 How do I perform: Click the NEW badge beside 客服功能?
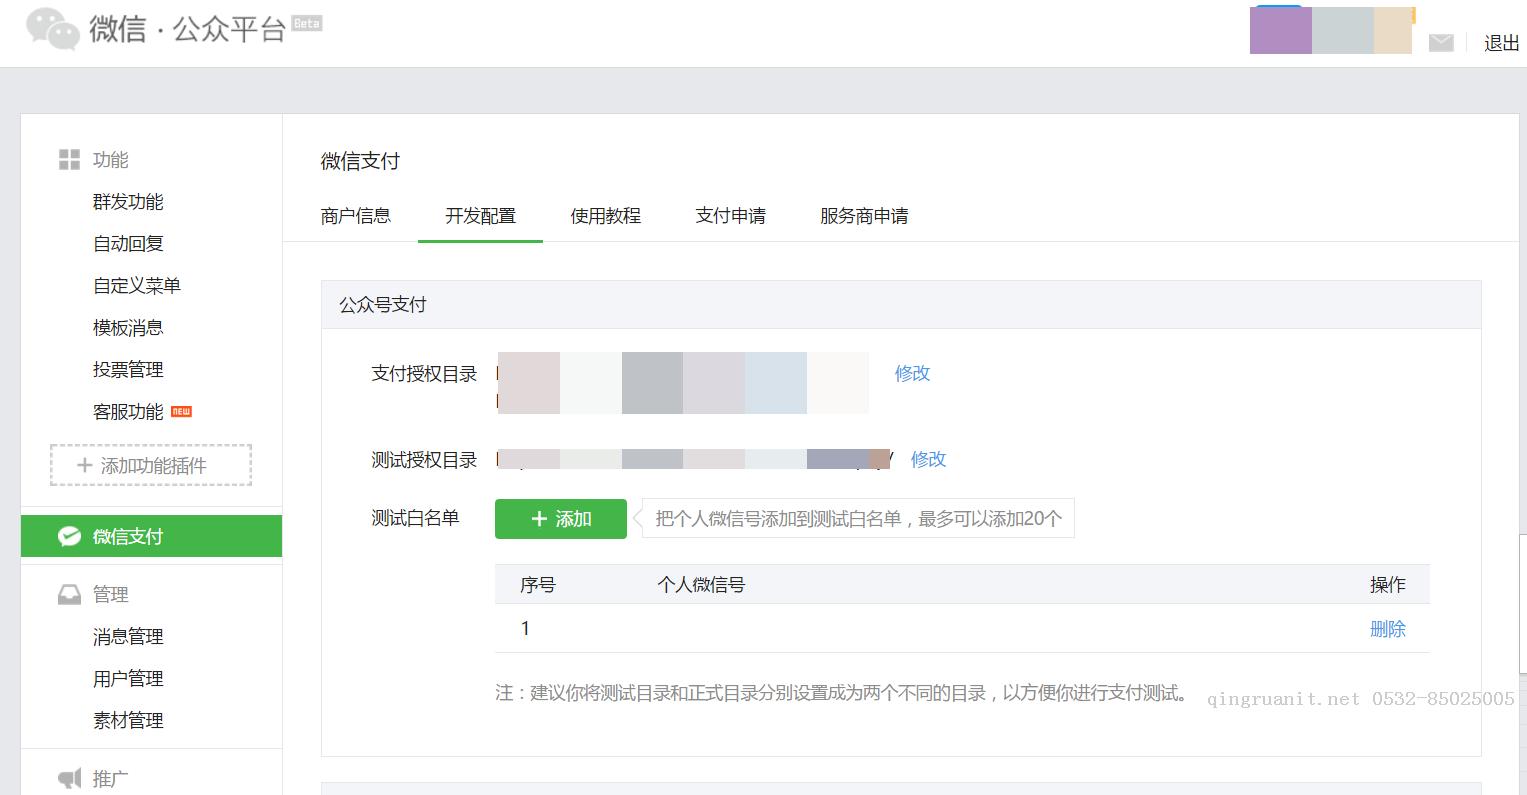[182, 411]
